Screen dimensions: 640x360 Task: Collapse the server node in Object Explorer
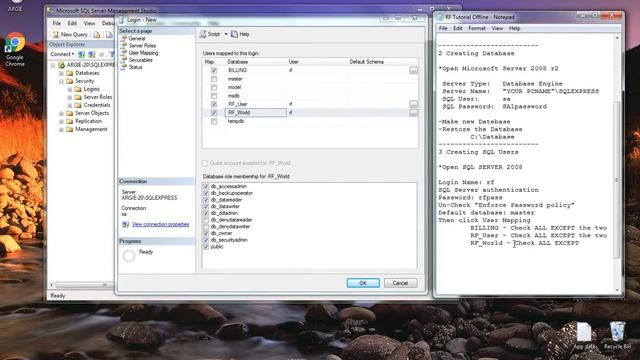53,65
